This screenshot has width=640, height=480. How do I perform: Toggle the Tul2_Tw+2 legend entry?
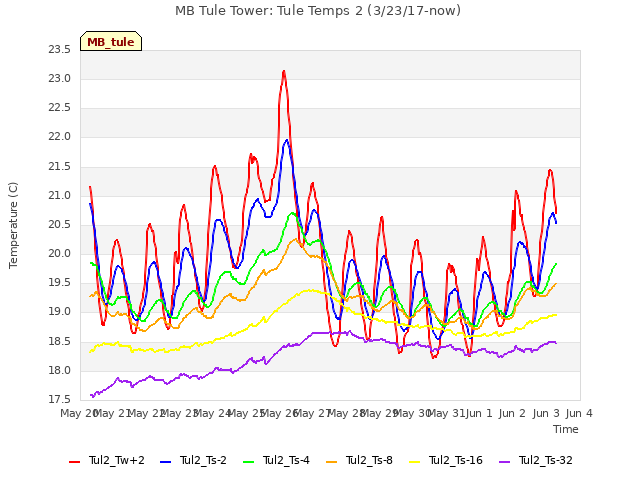[x=107, y=460]
